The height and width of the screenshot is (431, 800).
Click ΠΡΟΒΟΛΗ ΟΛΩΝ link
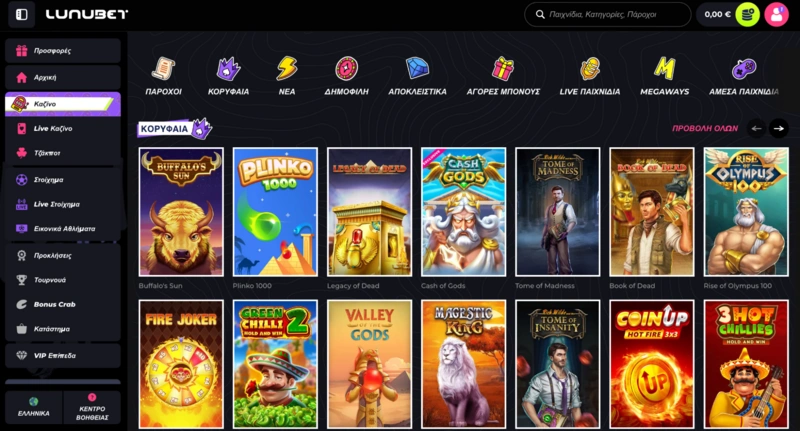click(x=705, y=129)
